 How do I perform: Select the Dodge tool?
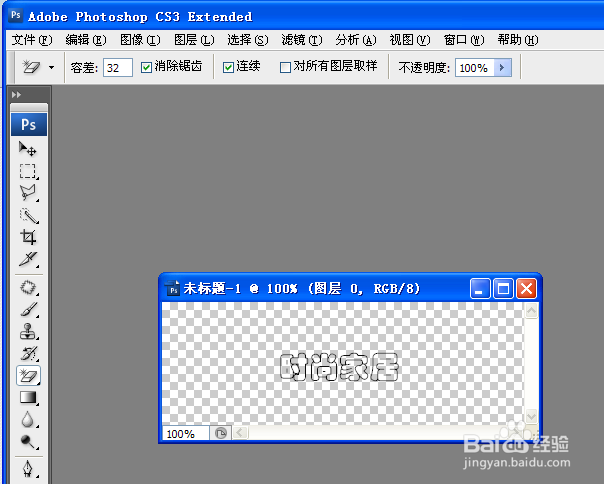click(x=28, y=442)
